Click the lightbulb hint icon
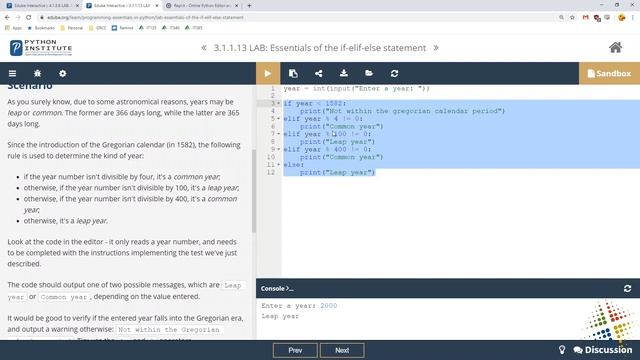The image size is (640, 360). pos(562,350)
